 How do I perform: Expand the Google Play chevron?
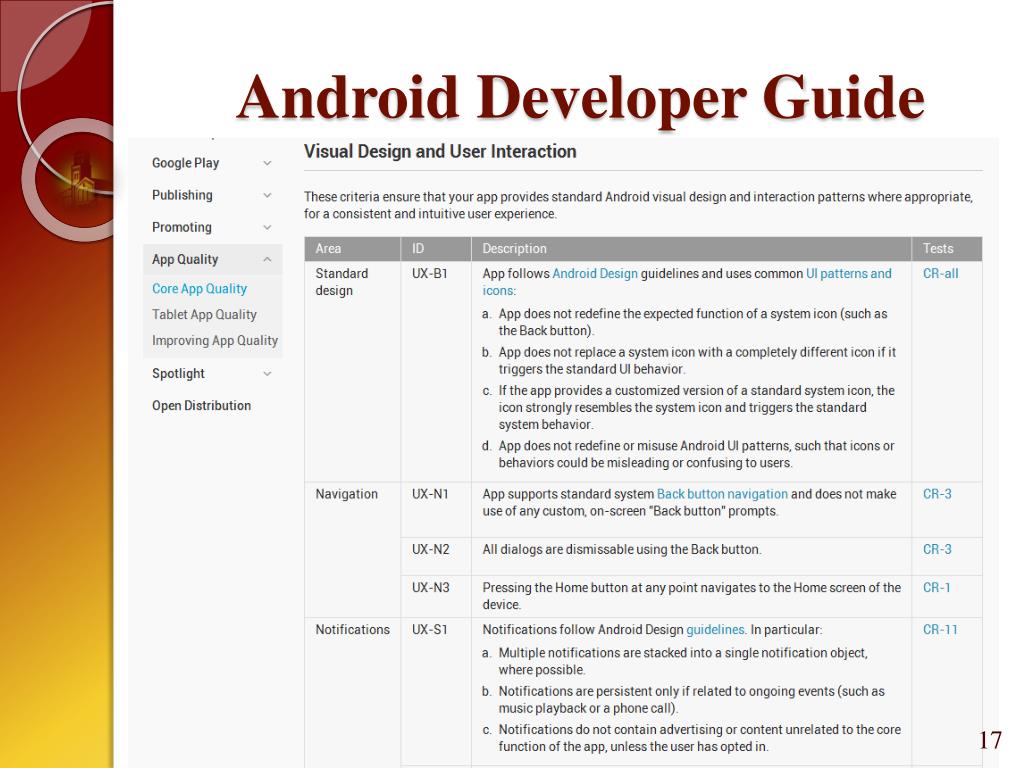(267, 163)
